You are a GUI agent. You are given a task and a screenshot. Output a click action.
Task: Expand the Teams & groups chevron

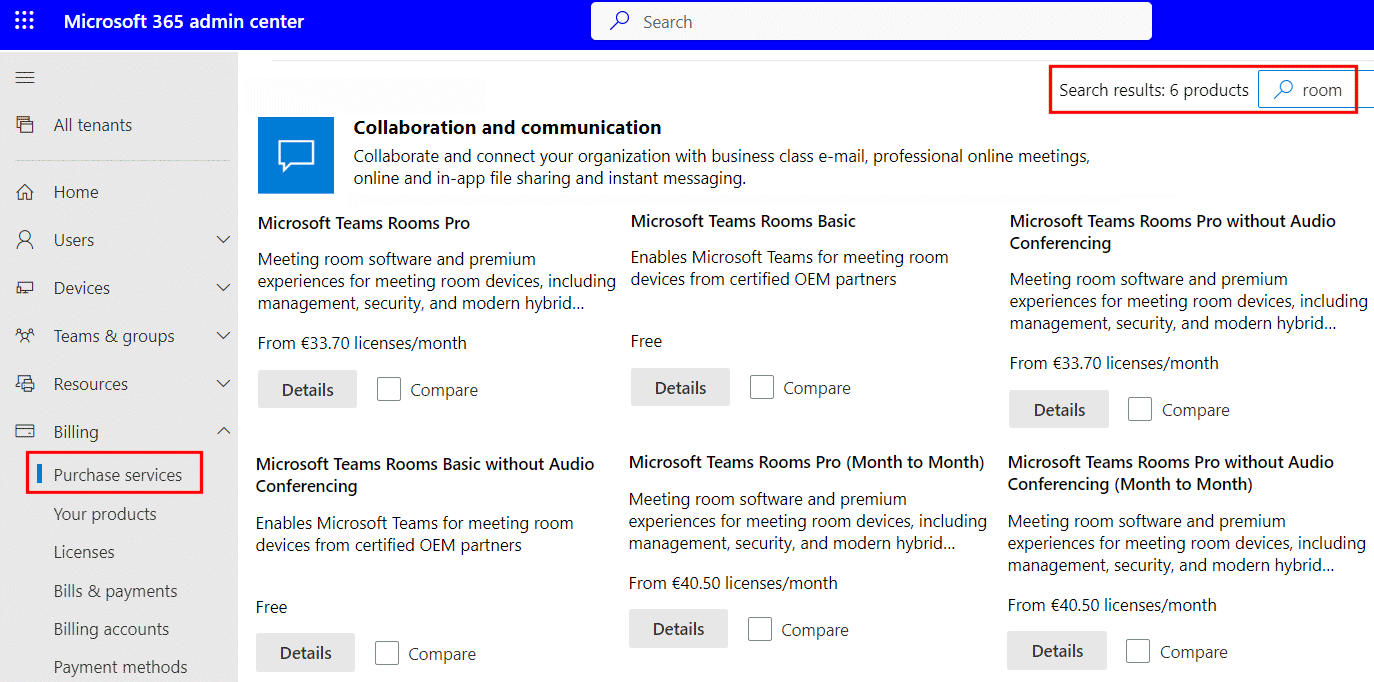coord(223,336)
